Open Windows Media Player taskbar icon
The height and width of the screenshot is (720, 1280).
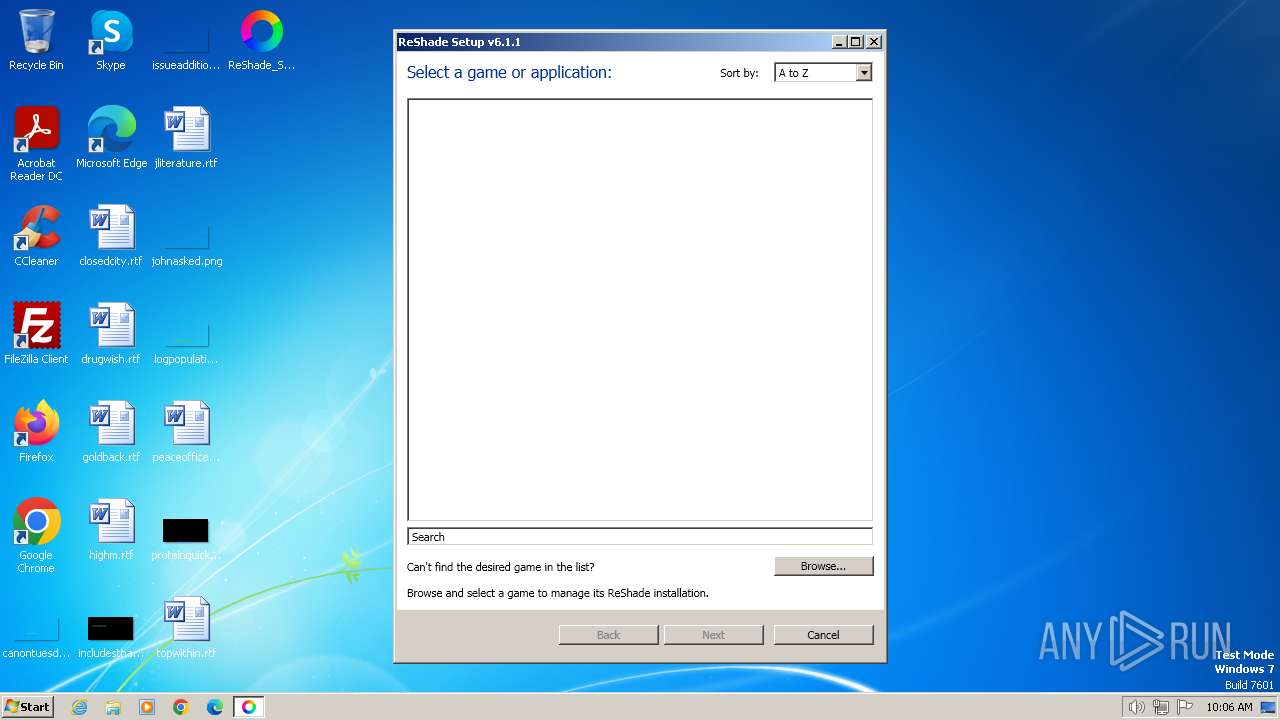(147, 707)
